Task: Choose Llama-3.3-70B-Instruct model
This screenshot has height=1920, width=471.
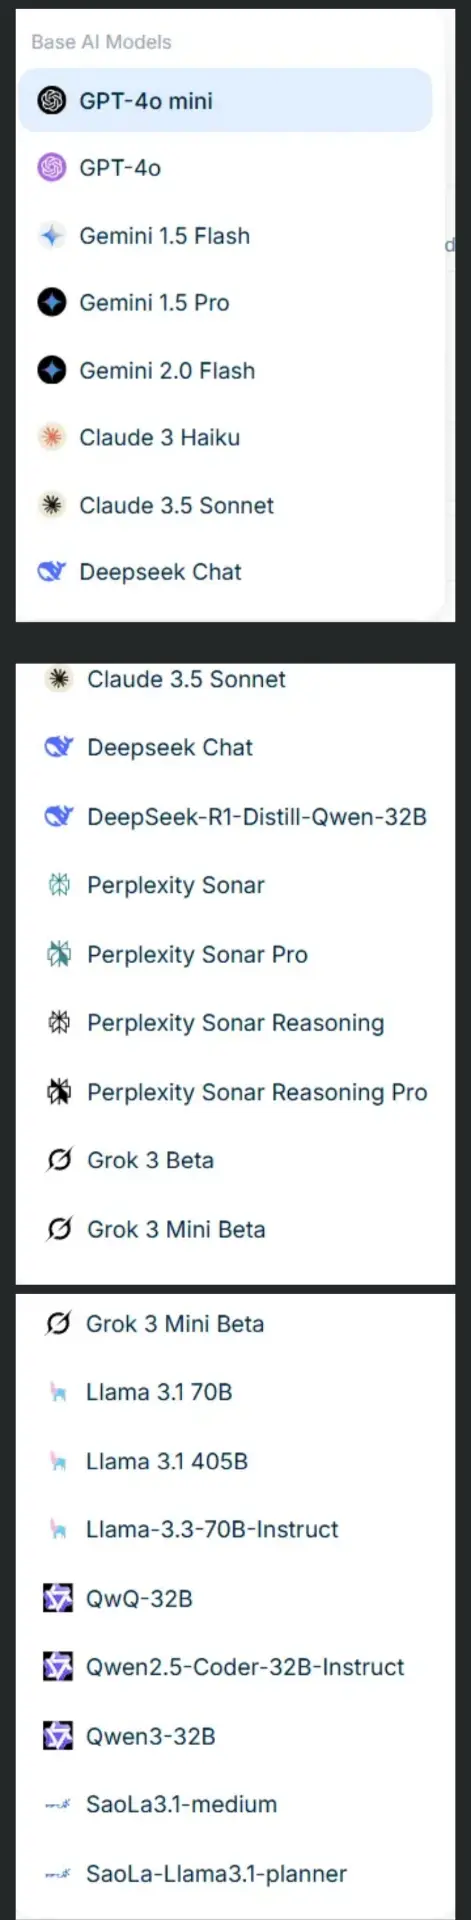Action: tap(236, 1529)
